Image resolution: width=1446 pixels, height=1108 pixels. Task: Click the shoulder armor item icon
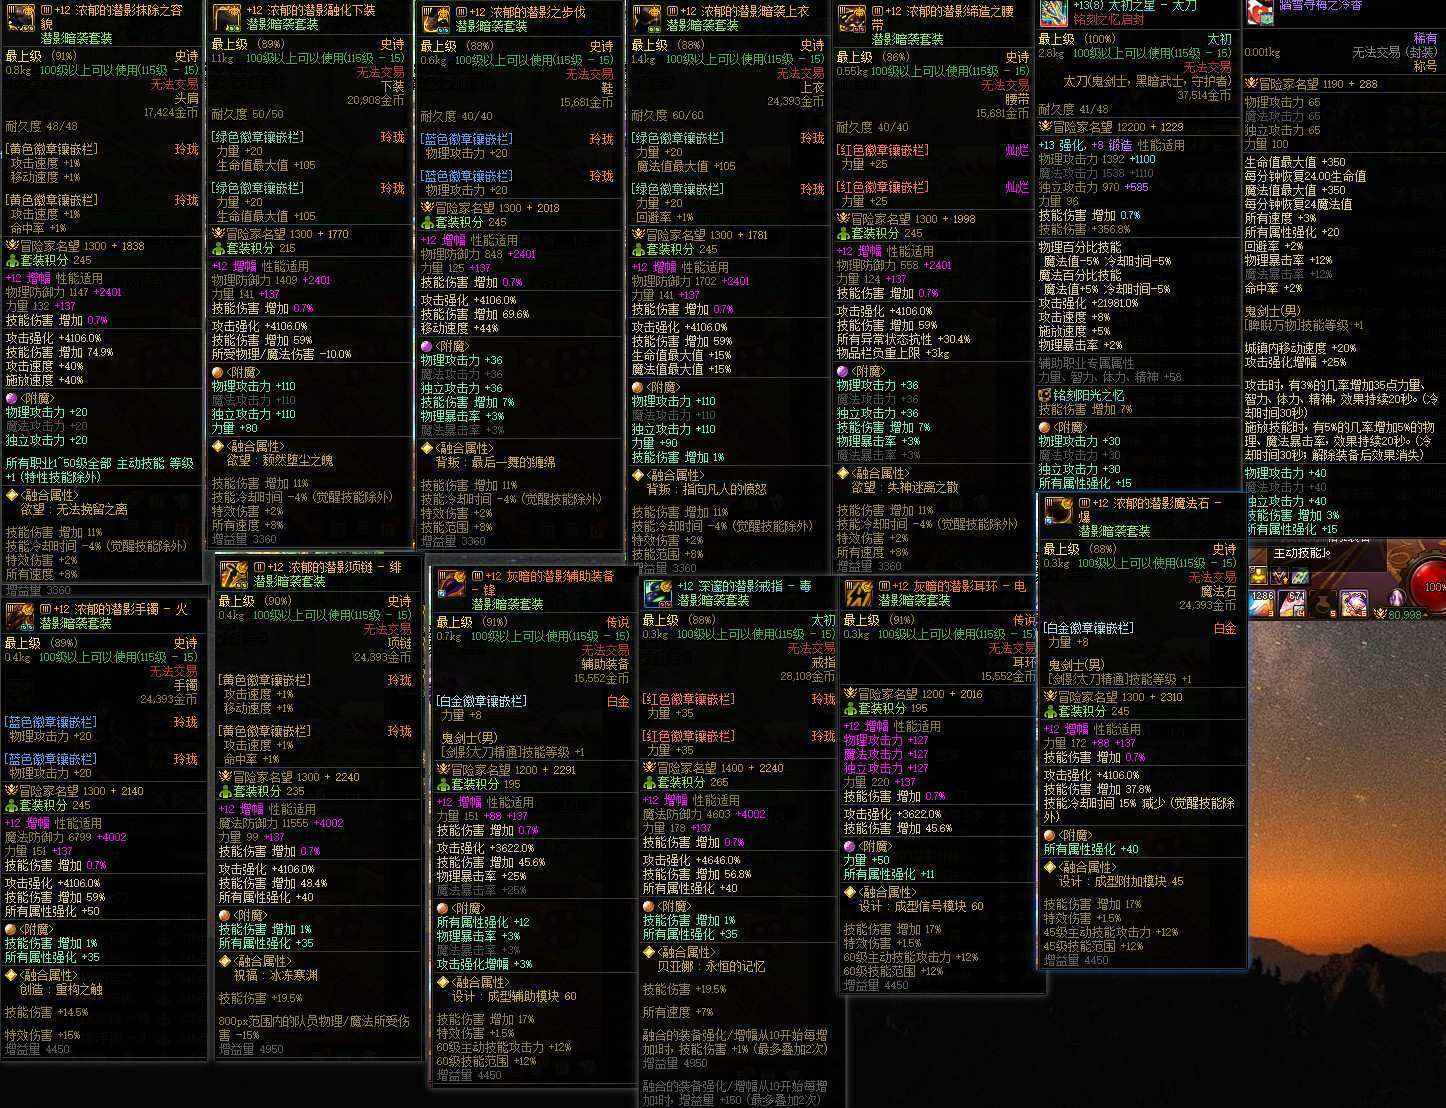pos(20,20)
